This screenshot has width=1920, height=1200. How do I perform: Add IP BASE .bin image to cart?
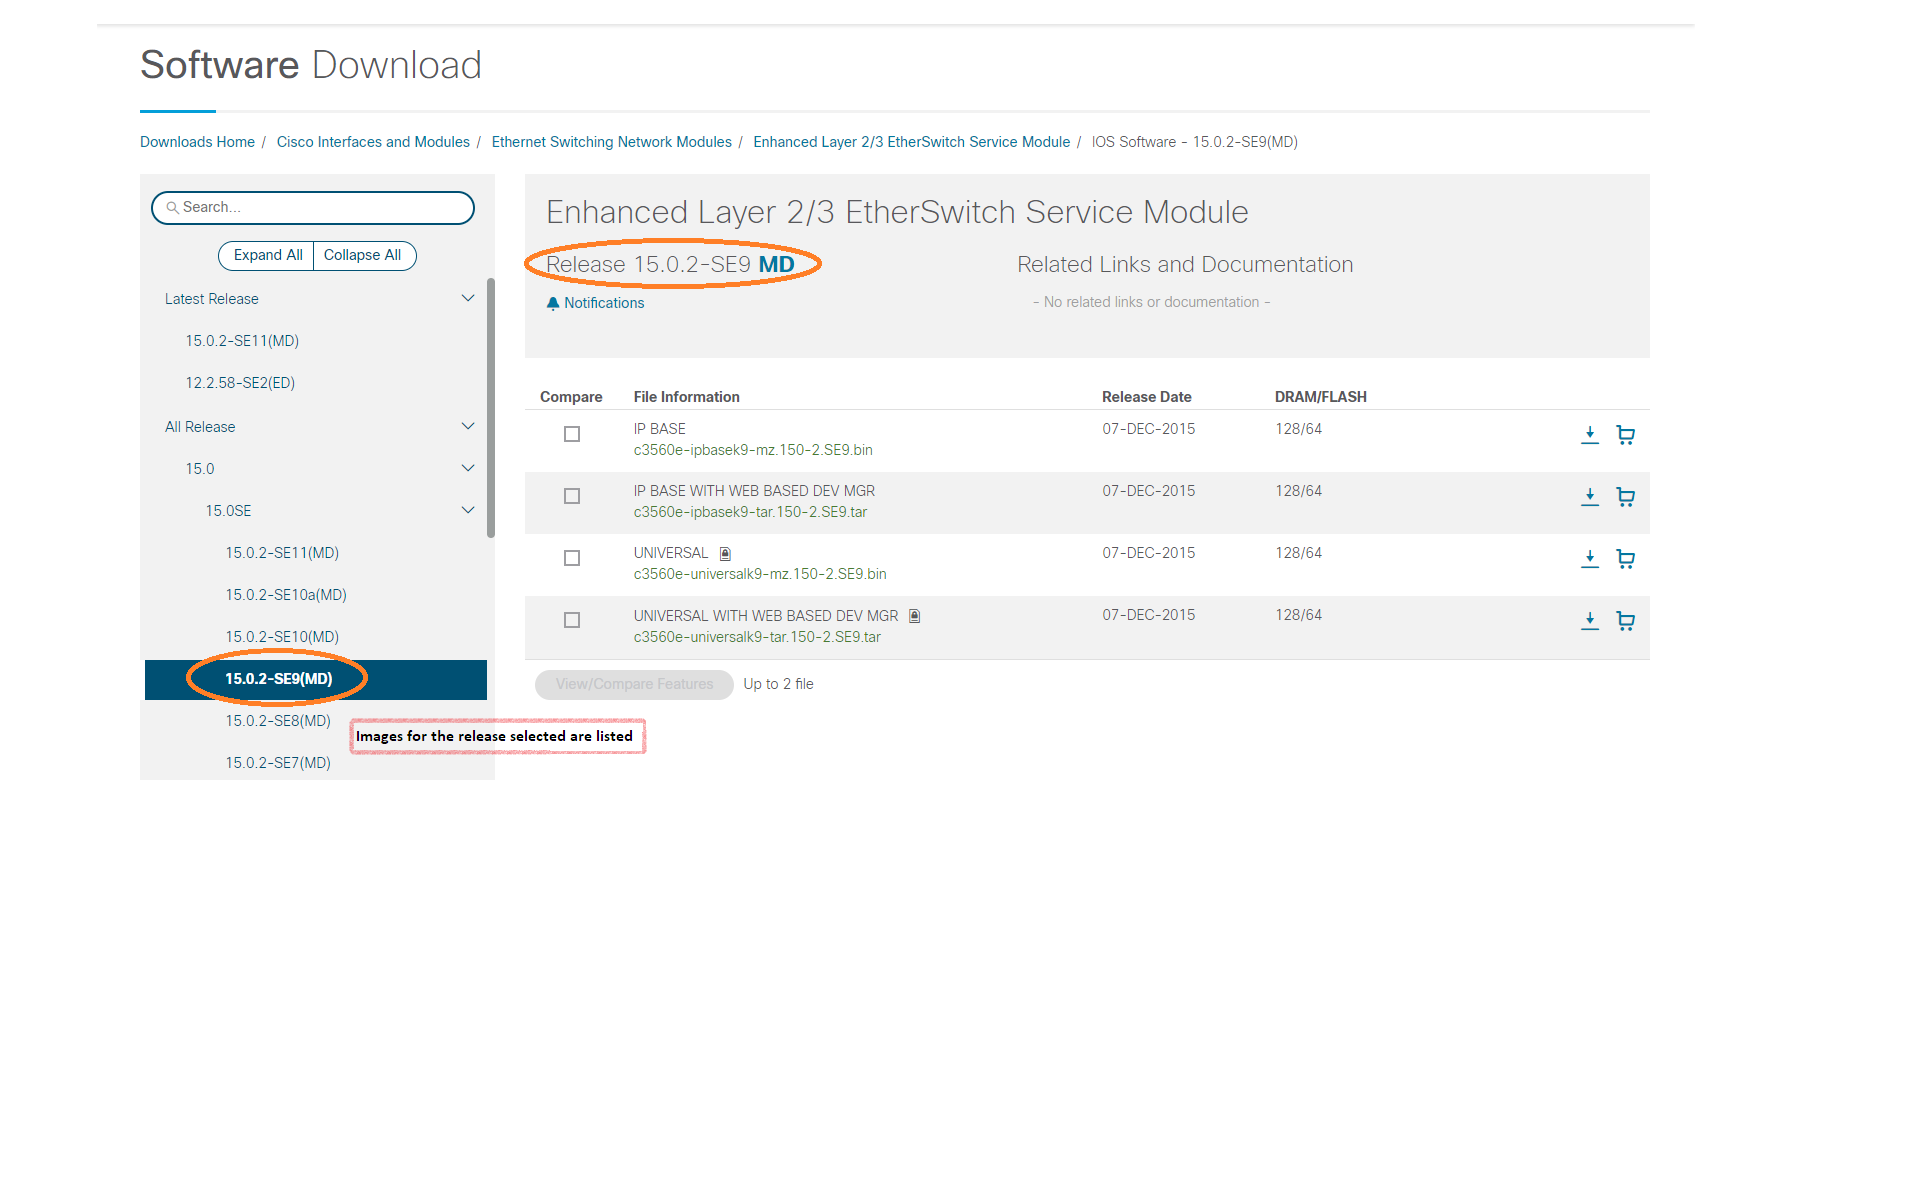coord(1626,435)
